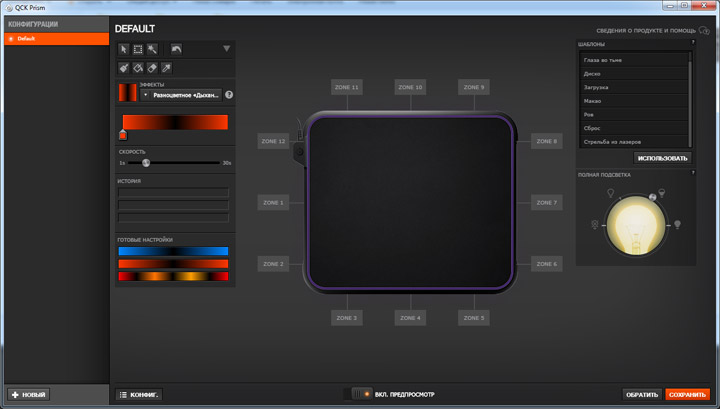Select the Диско template
This screenshot has width=720, height=409.
(634, 73)
